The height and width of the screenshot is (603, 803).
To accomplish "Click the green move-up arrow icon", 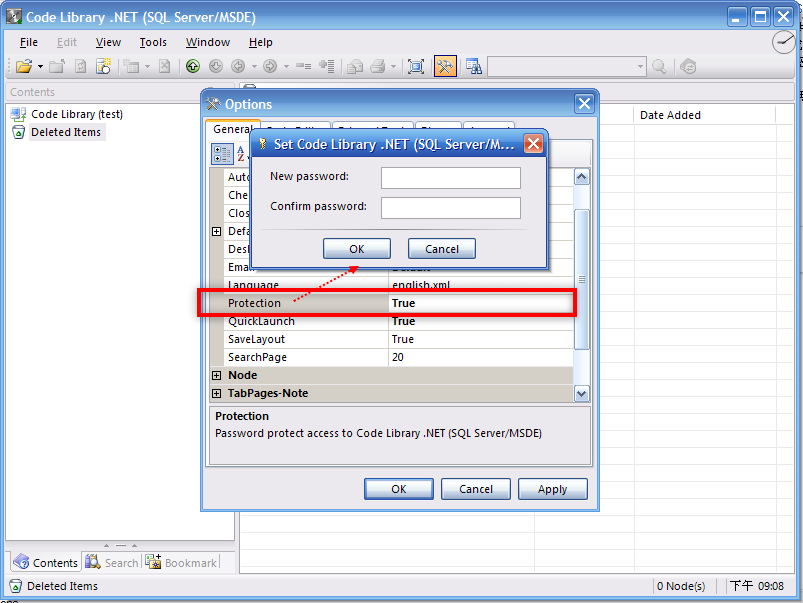I will pos(193,67).
